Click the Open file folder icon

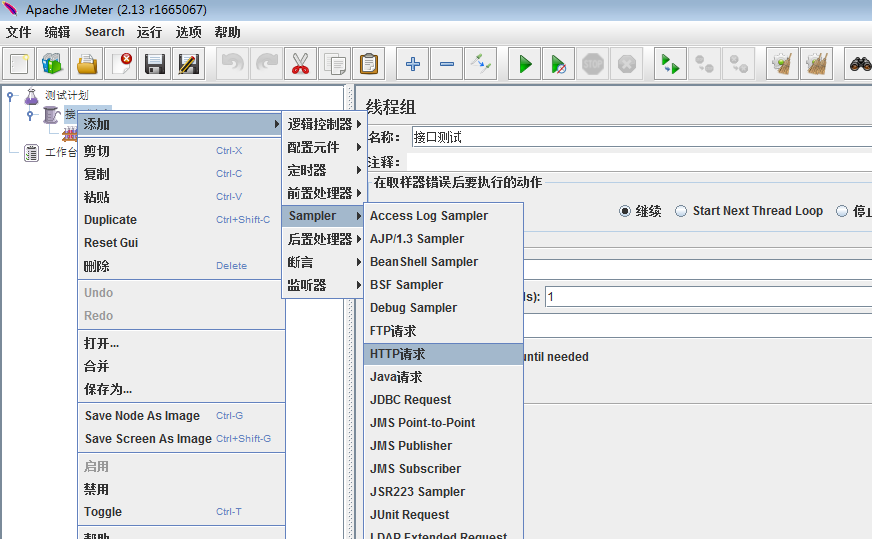point(87,64)
